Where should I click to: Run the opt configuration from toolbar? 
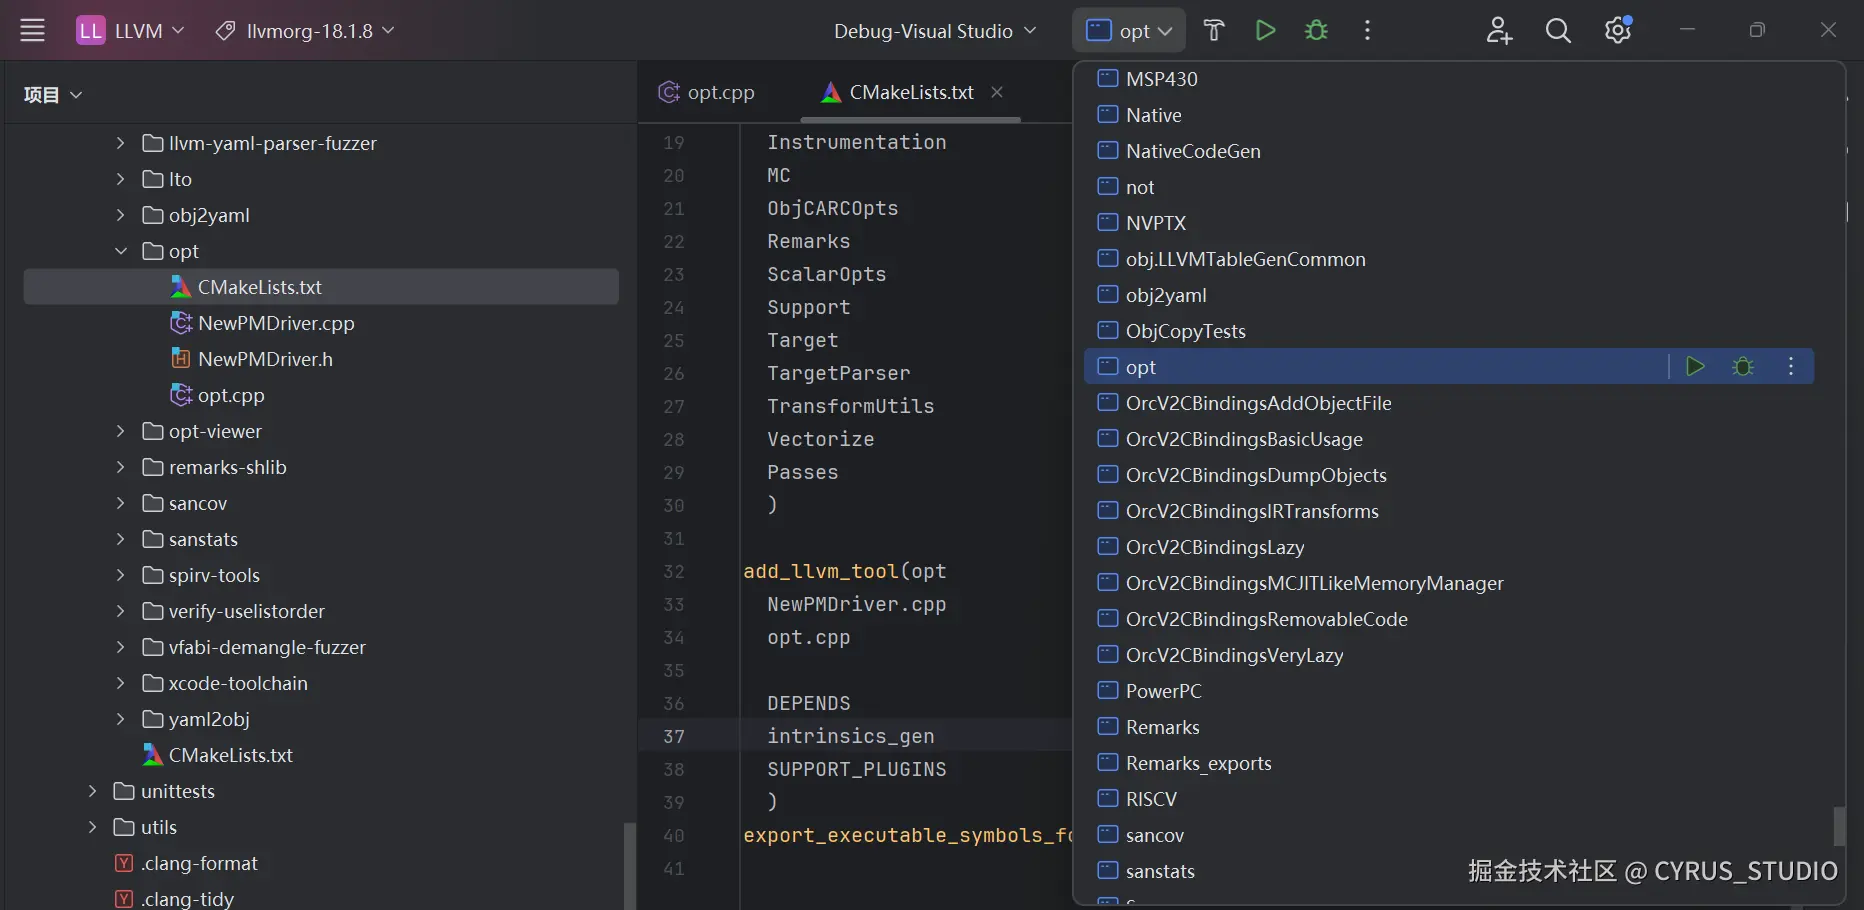(x=1265, y=31)
